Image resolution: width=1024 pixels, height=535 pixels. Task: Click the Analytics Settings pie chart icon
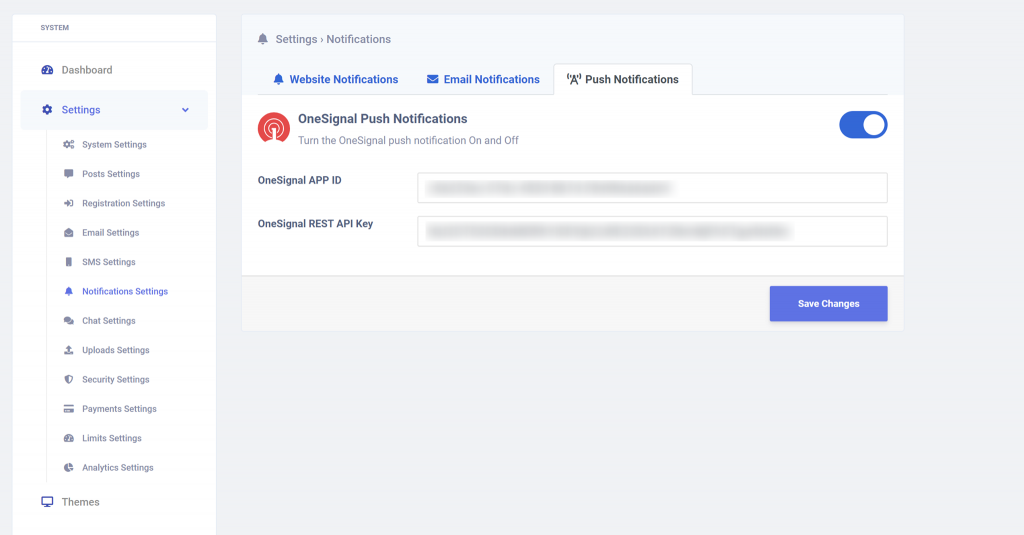[69, 468]
